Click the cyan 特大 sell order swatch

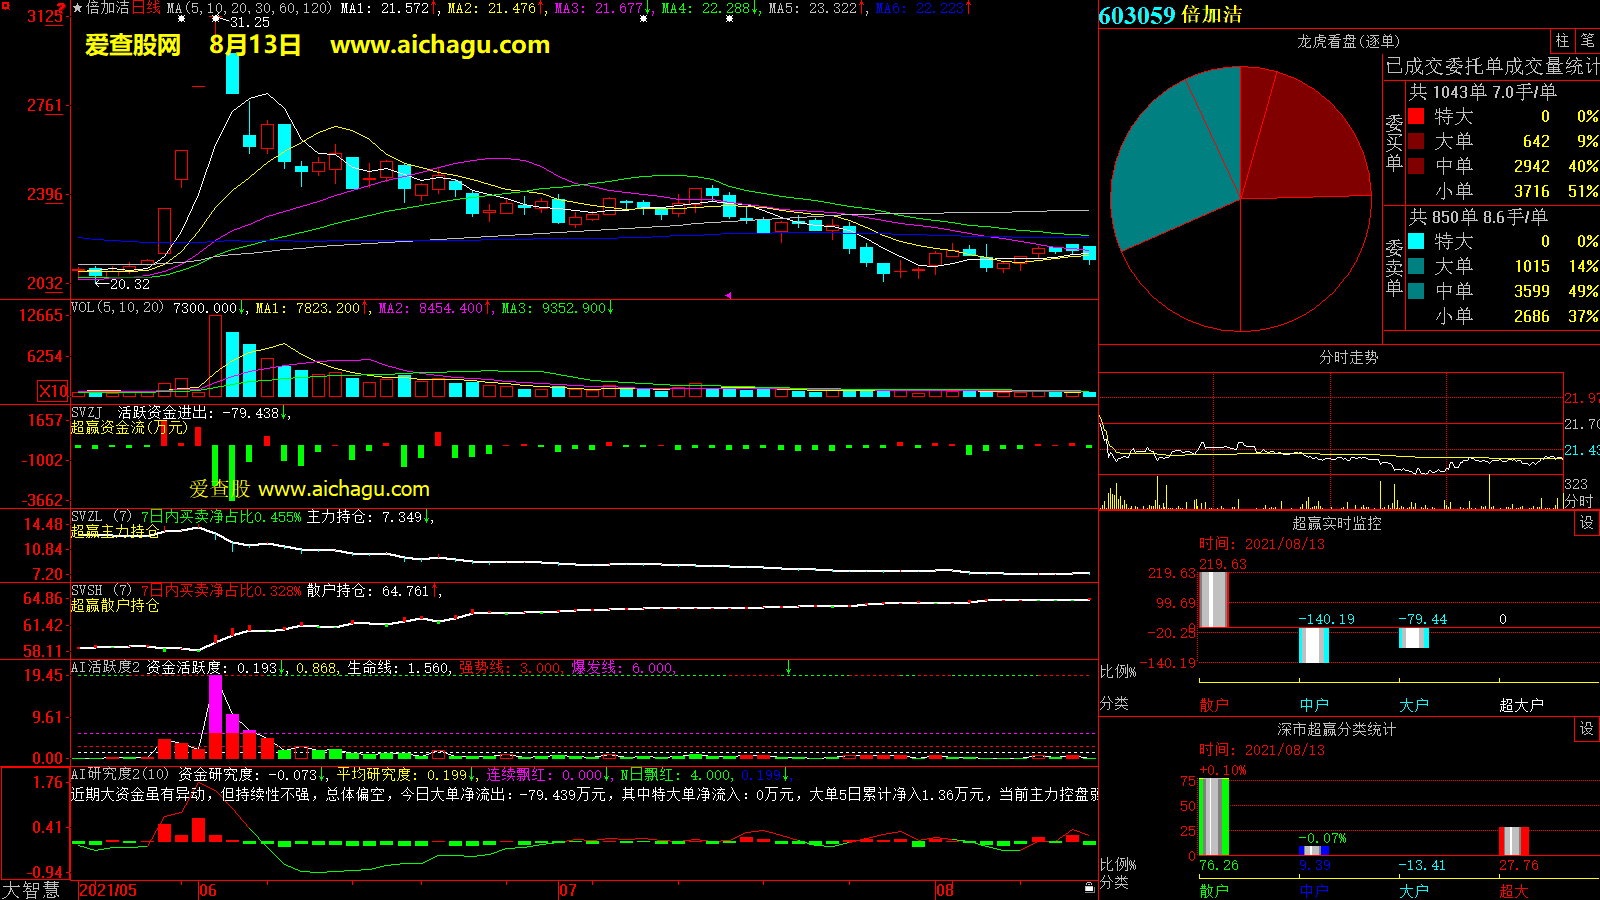tap(1416, 241)
